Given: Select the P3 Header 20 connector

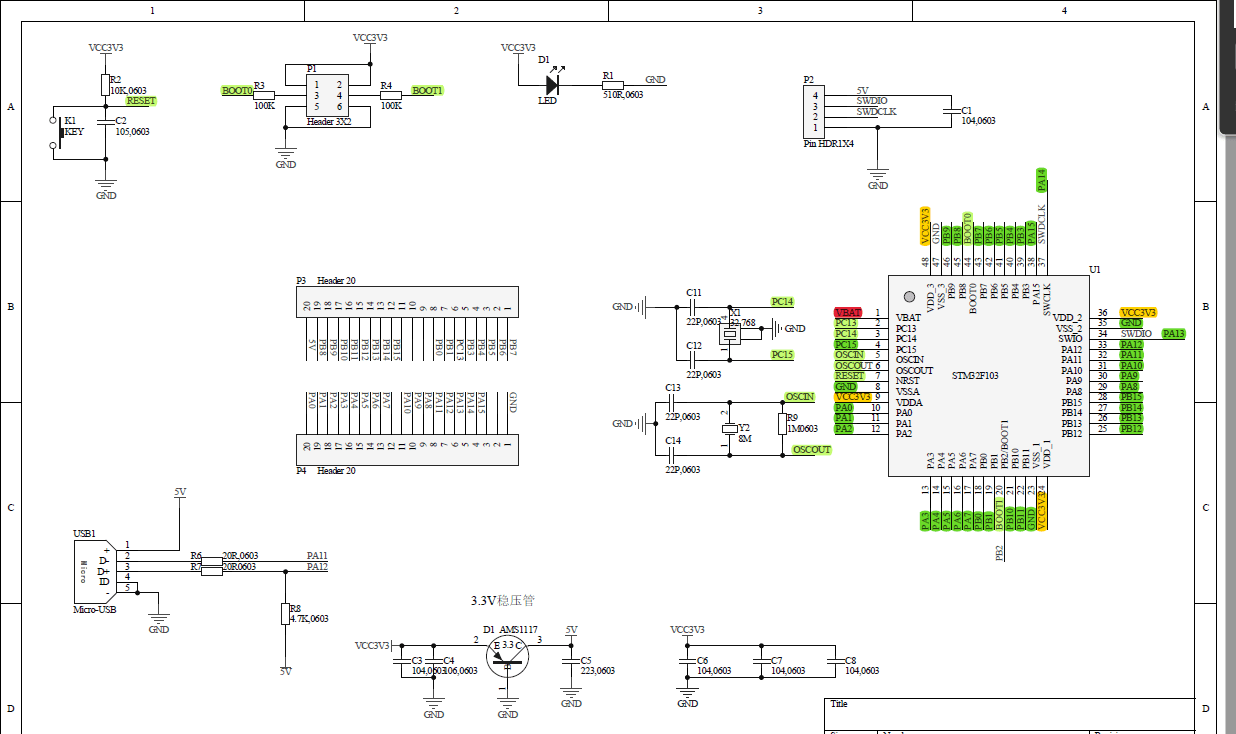Looking at the screenshot, I should tap(408, 302).
